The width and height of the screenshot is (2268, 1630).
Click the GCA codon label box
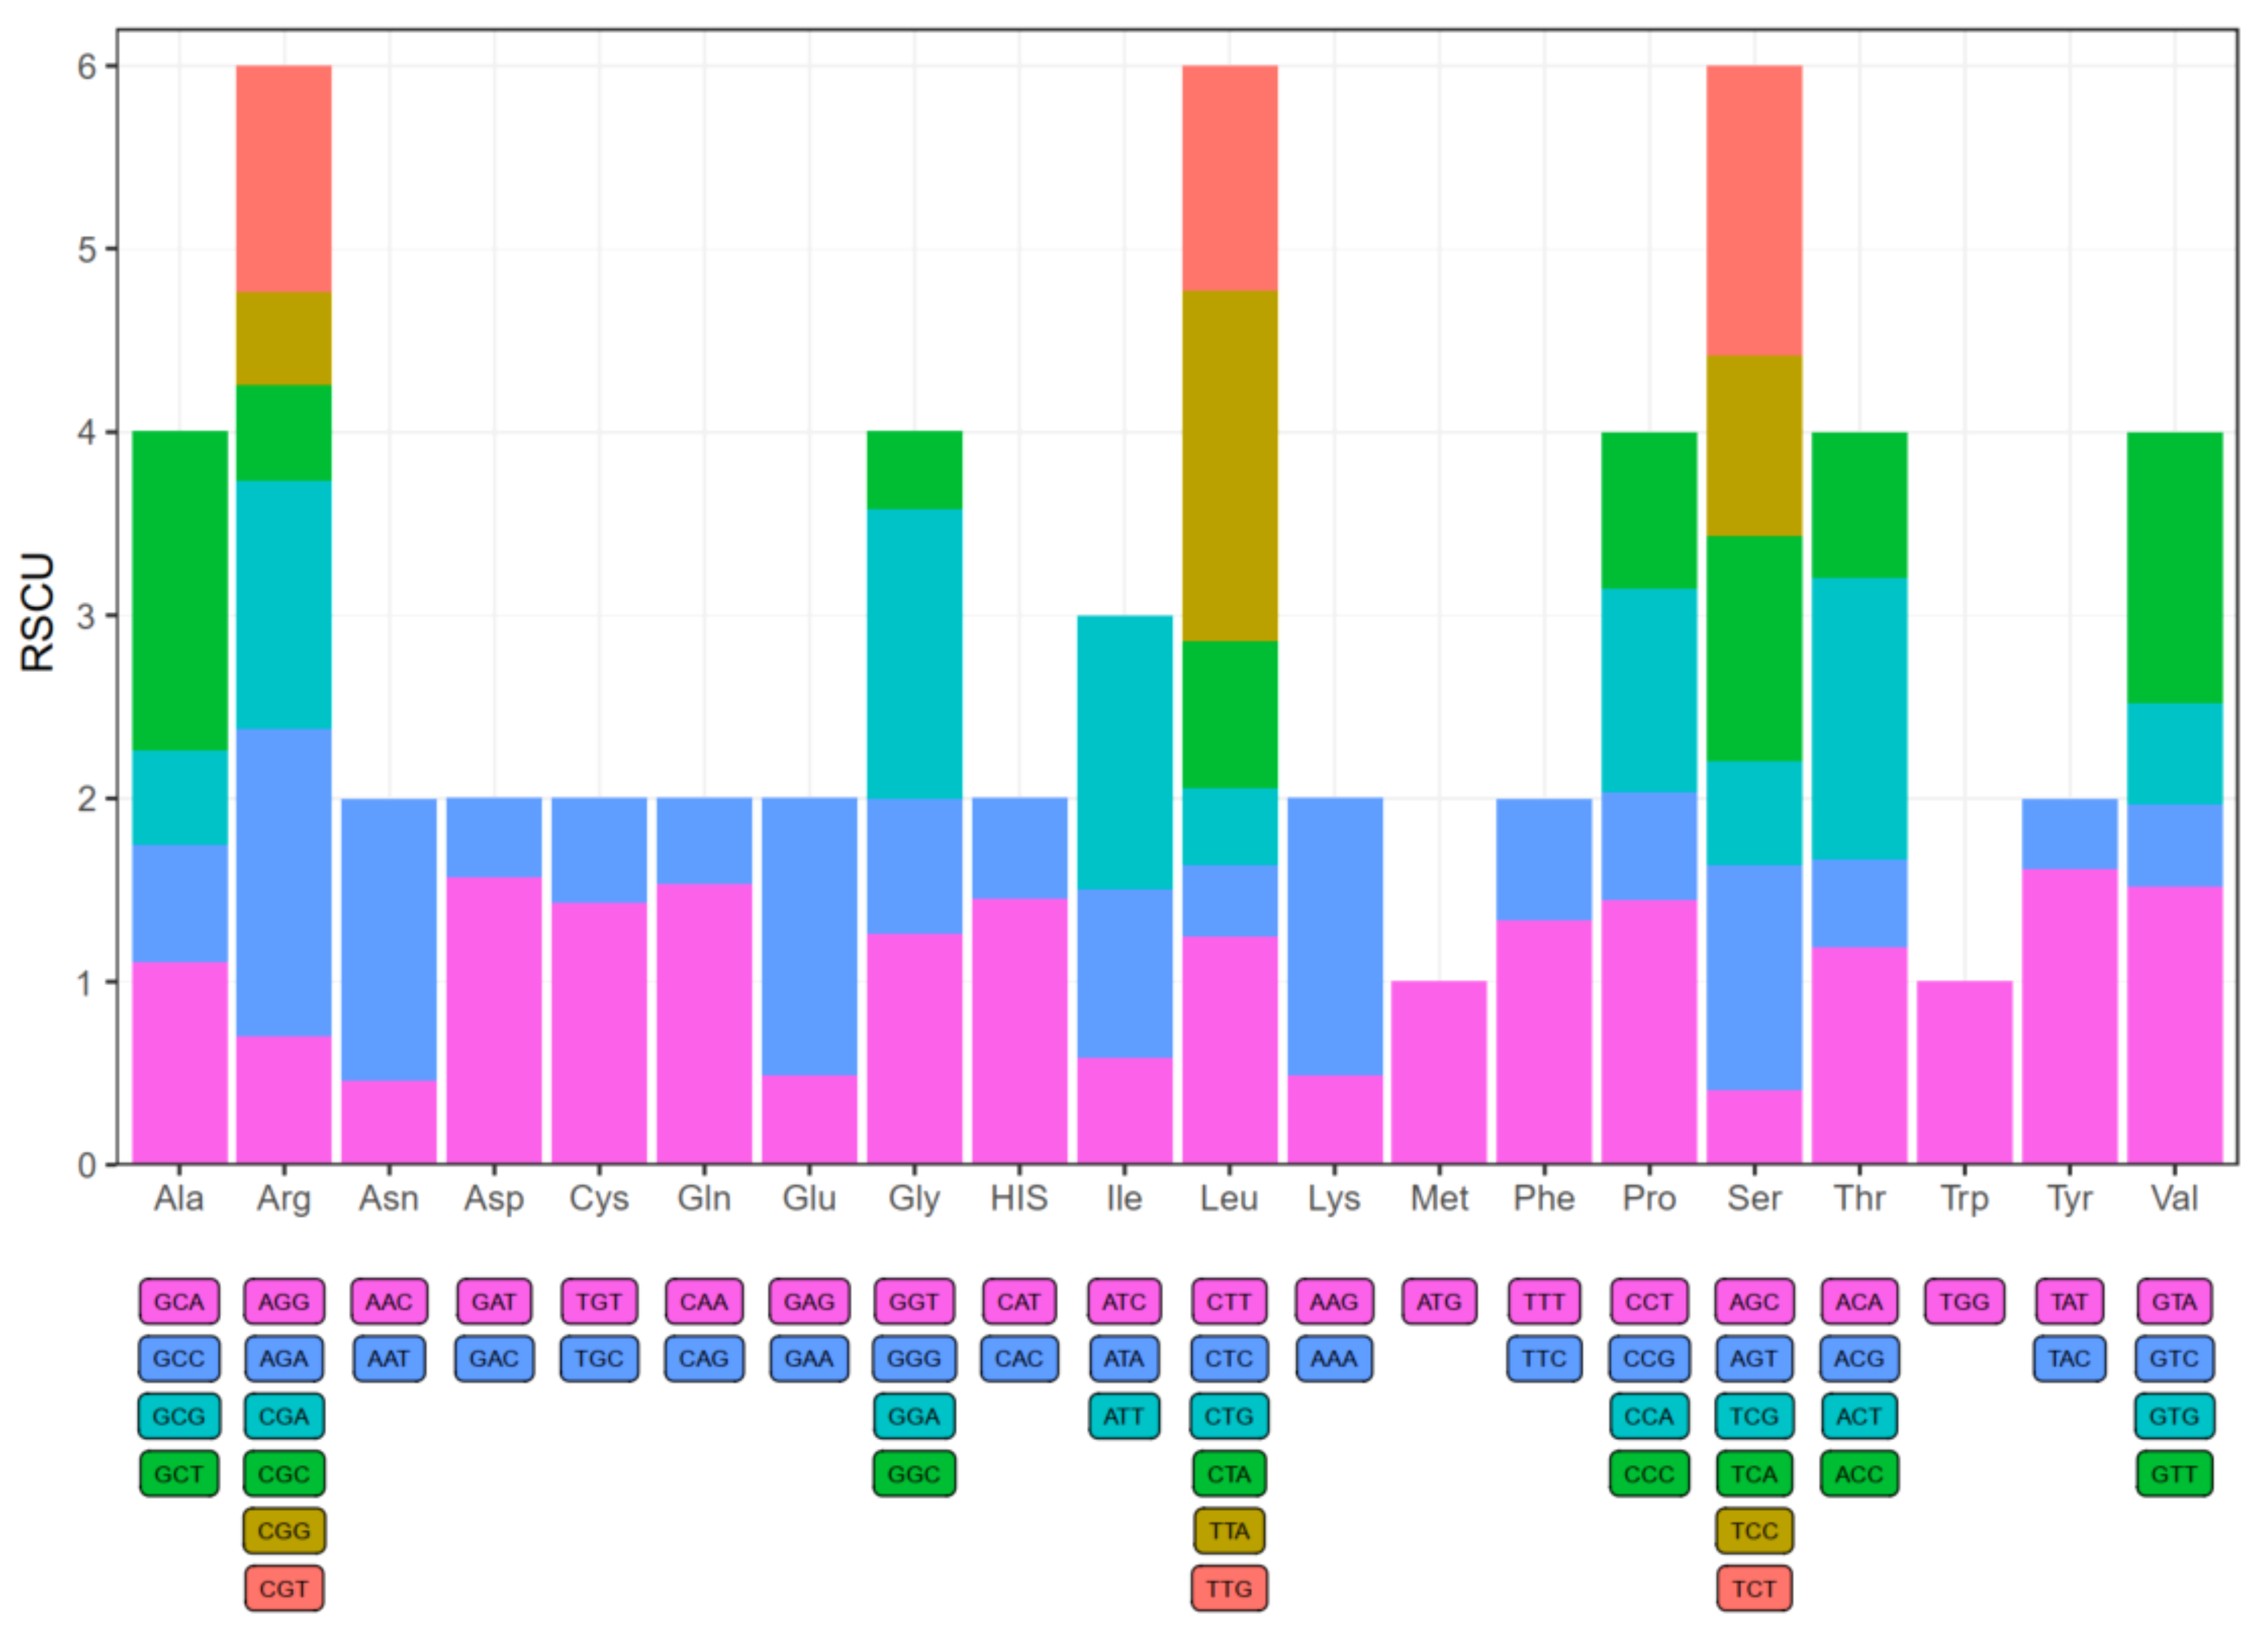pyautogui.click(x=179, y=1302)
